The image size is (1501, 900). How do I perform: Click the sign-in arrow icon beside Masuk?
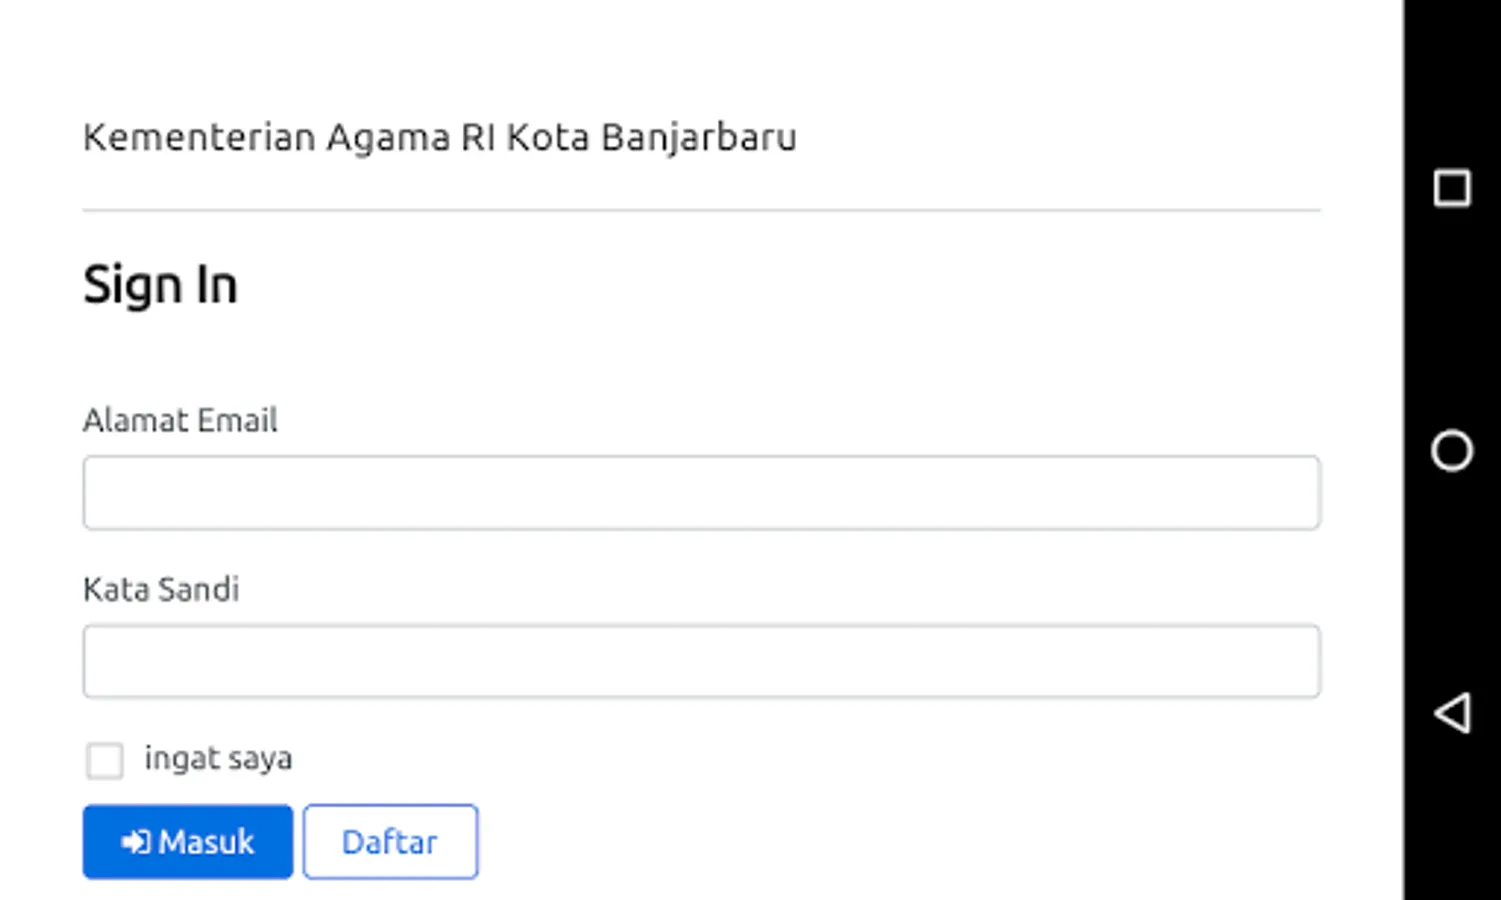point(135,842)
